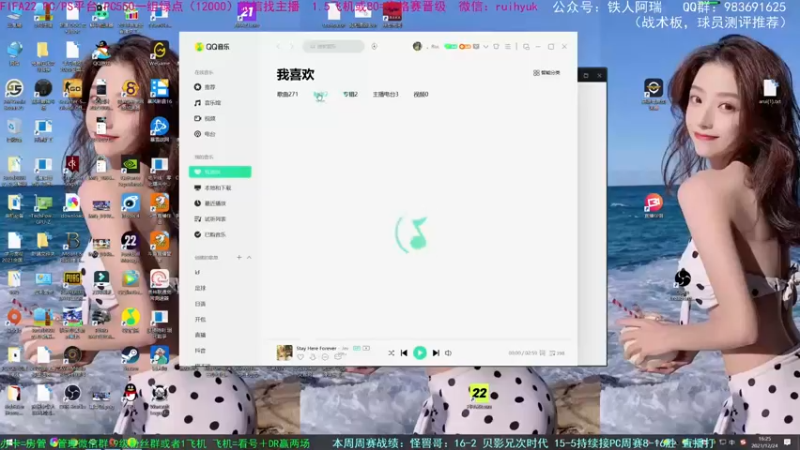Viewport: 800px width, 450px height.
Task: Open the main menu three-lines icon
Action: [x=508, y=46]
